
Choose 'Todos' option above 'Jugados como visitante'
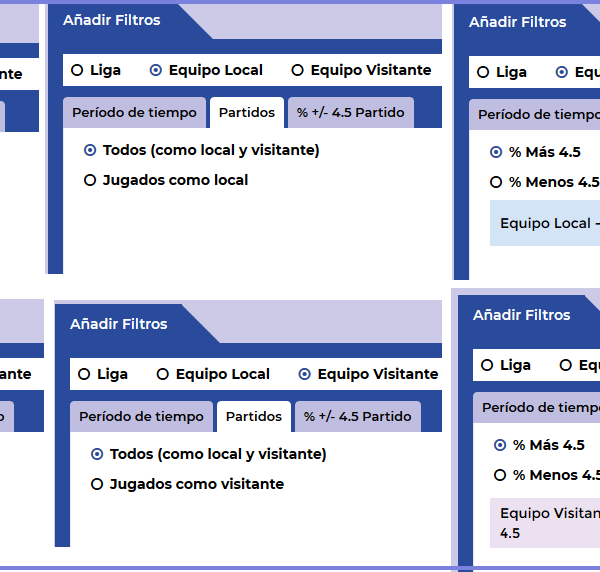[x=97, y=455]
